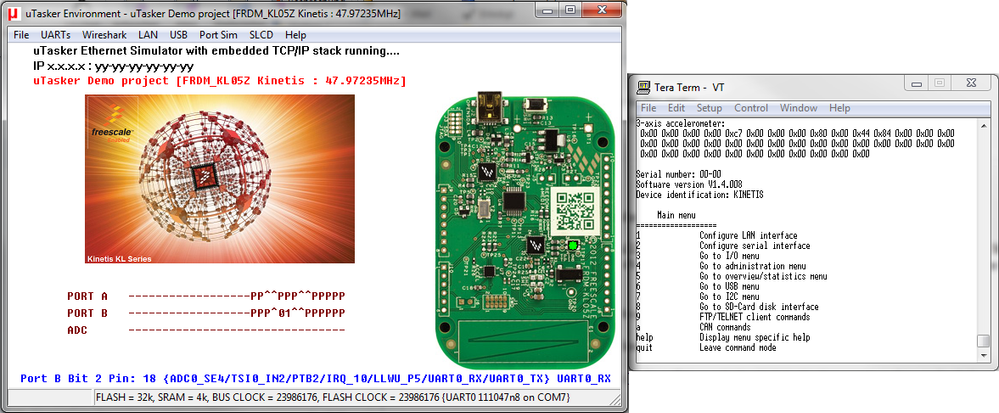The image size is (999, 413).
Task: Click 'Software version V1.4.008' line
Action: [x=689, y=184]
